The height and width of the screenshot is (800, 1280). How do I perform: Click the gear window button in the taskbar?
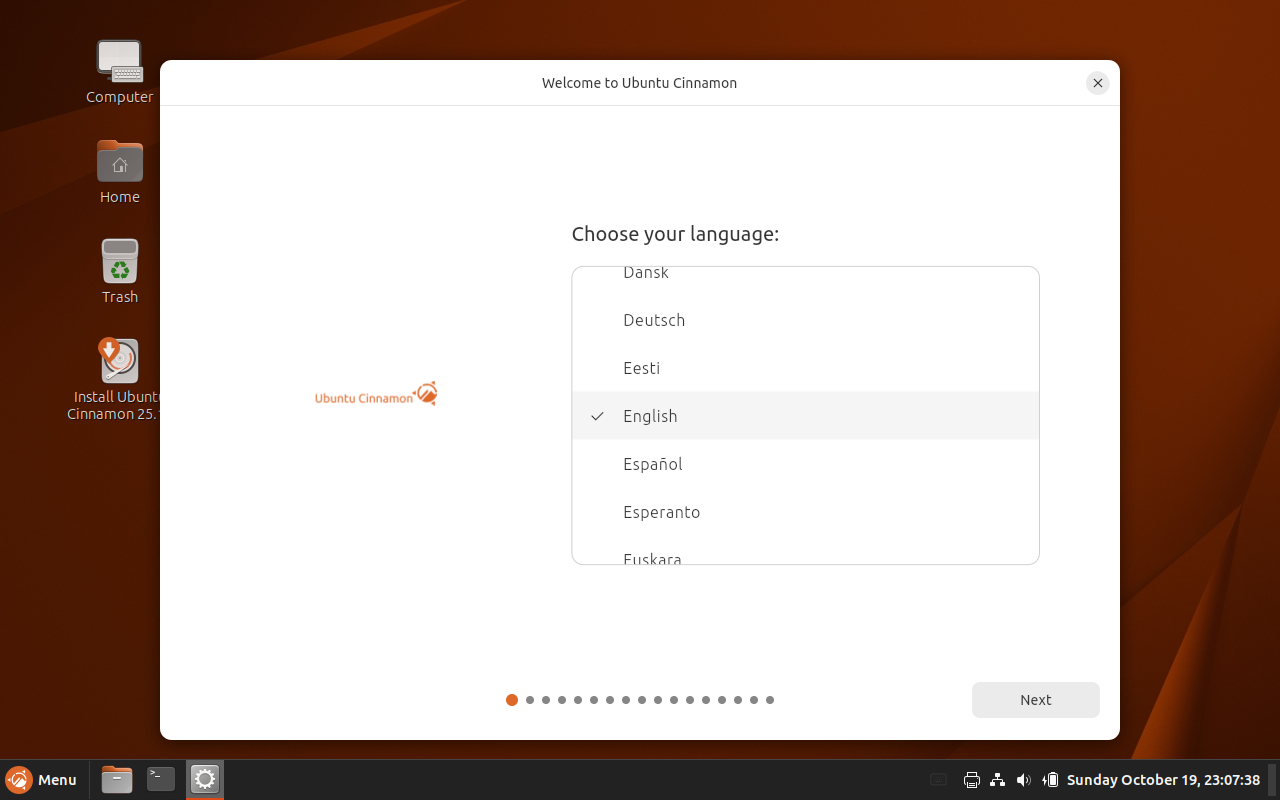tap(205, 780)
